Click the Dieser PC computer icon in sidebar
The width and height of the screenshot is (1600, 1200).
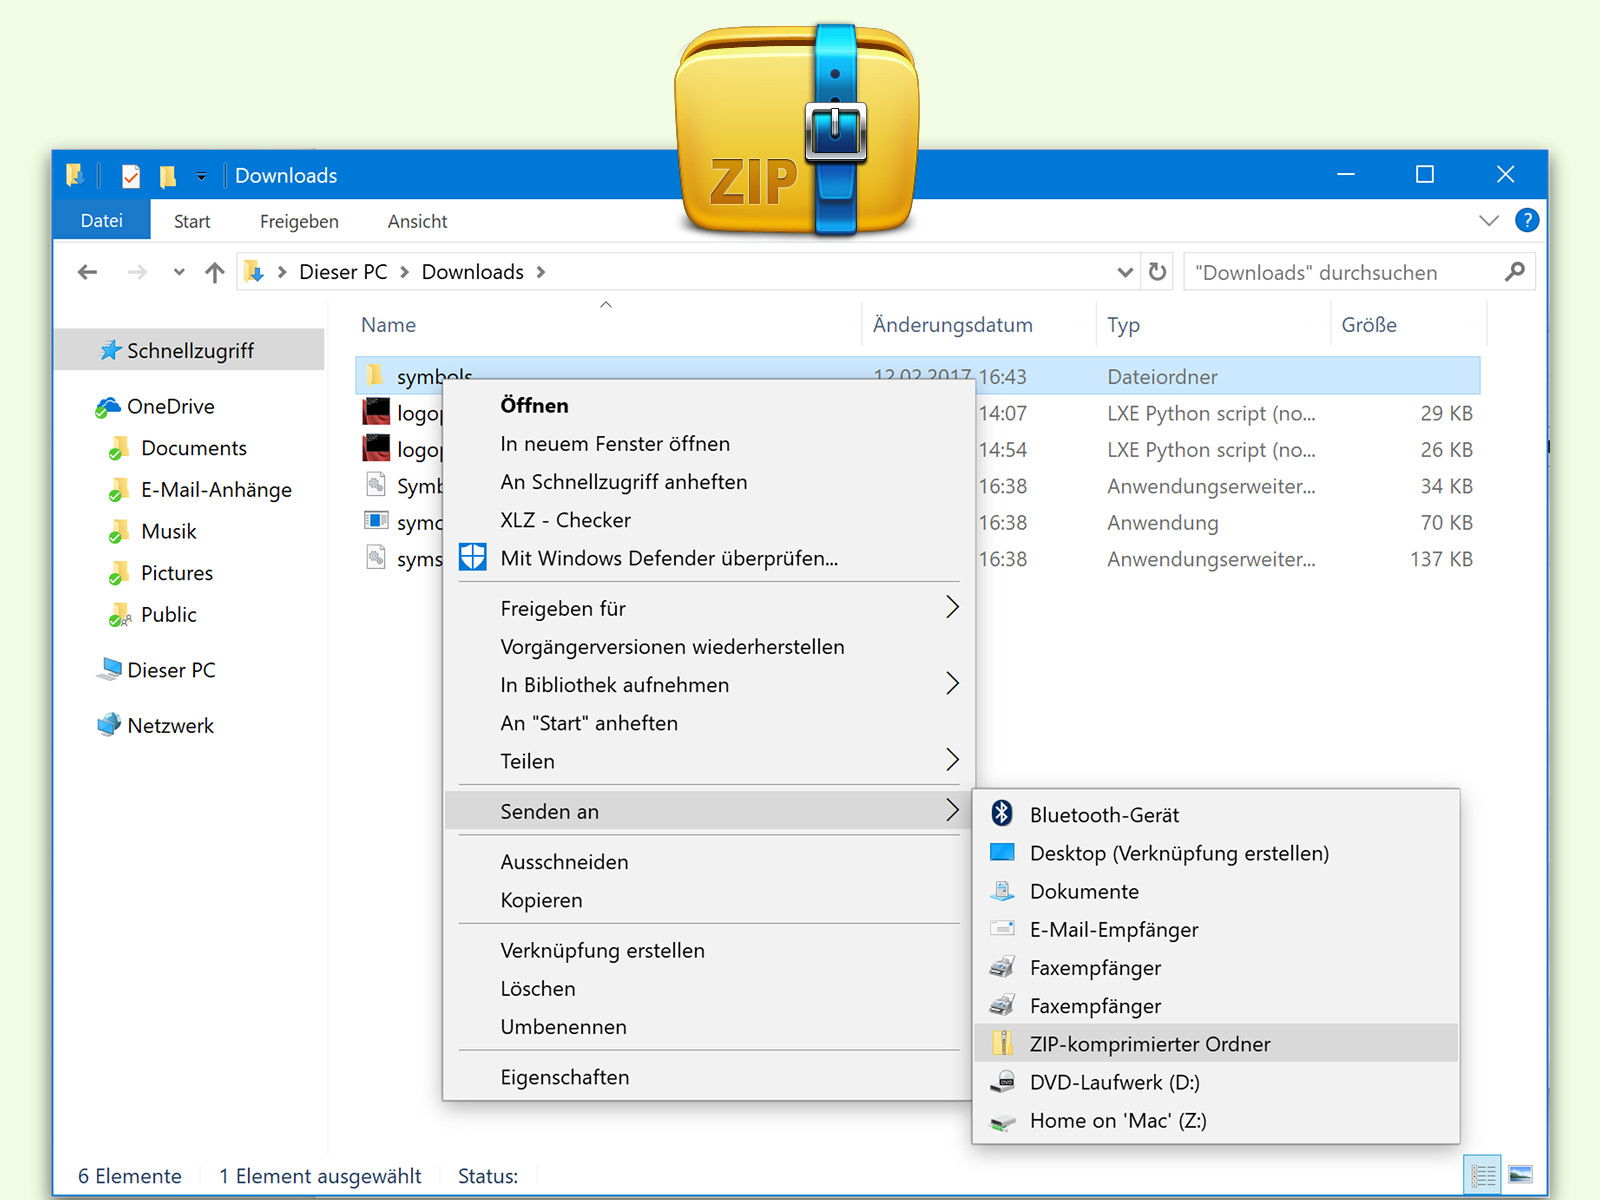[108, 669]
